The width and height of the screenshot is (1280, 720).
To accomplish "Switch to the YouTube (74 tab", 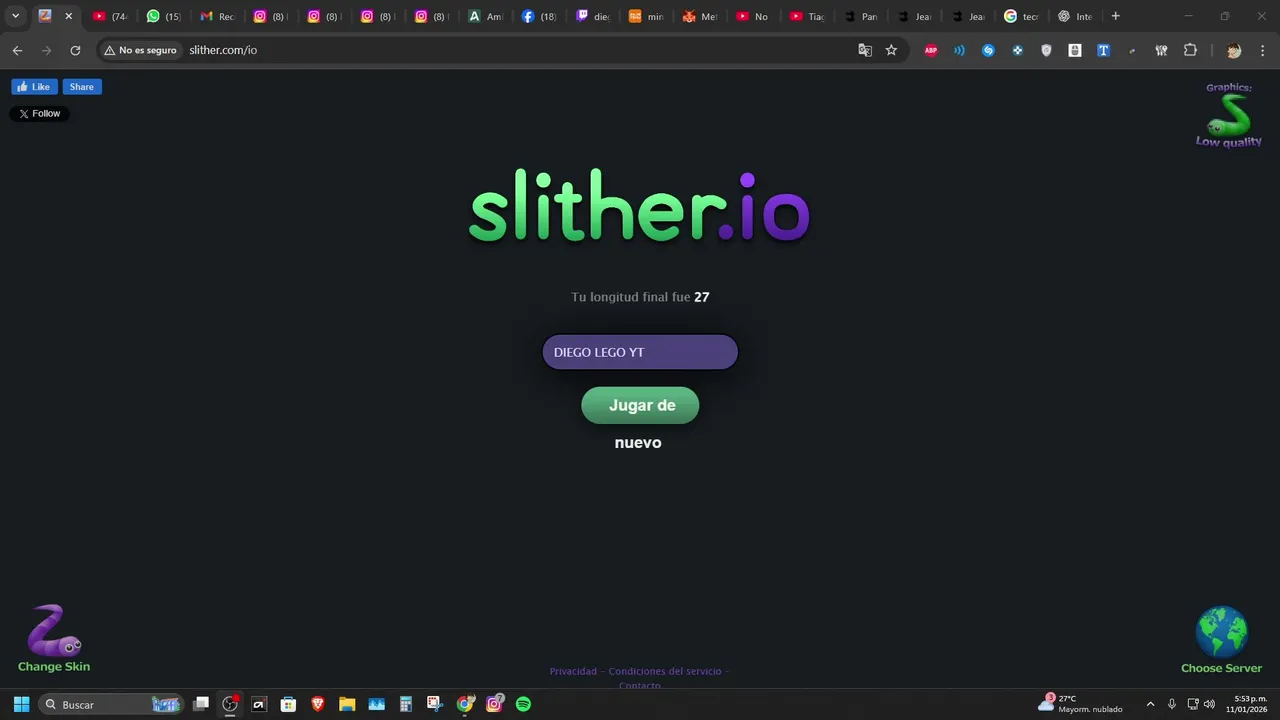I will (109, 16).
